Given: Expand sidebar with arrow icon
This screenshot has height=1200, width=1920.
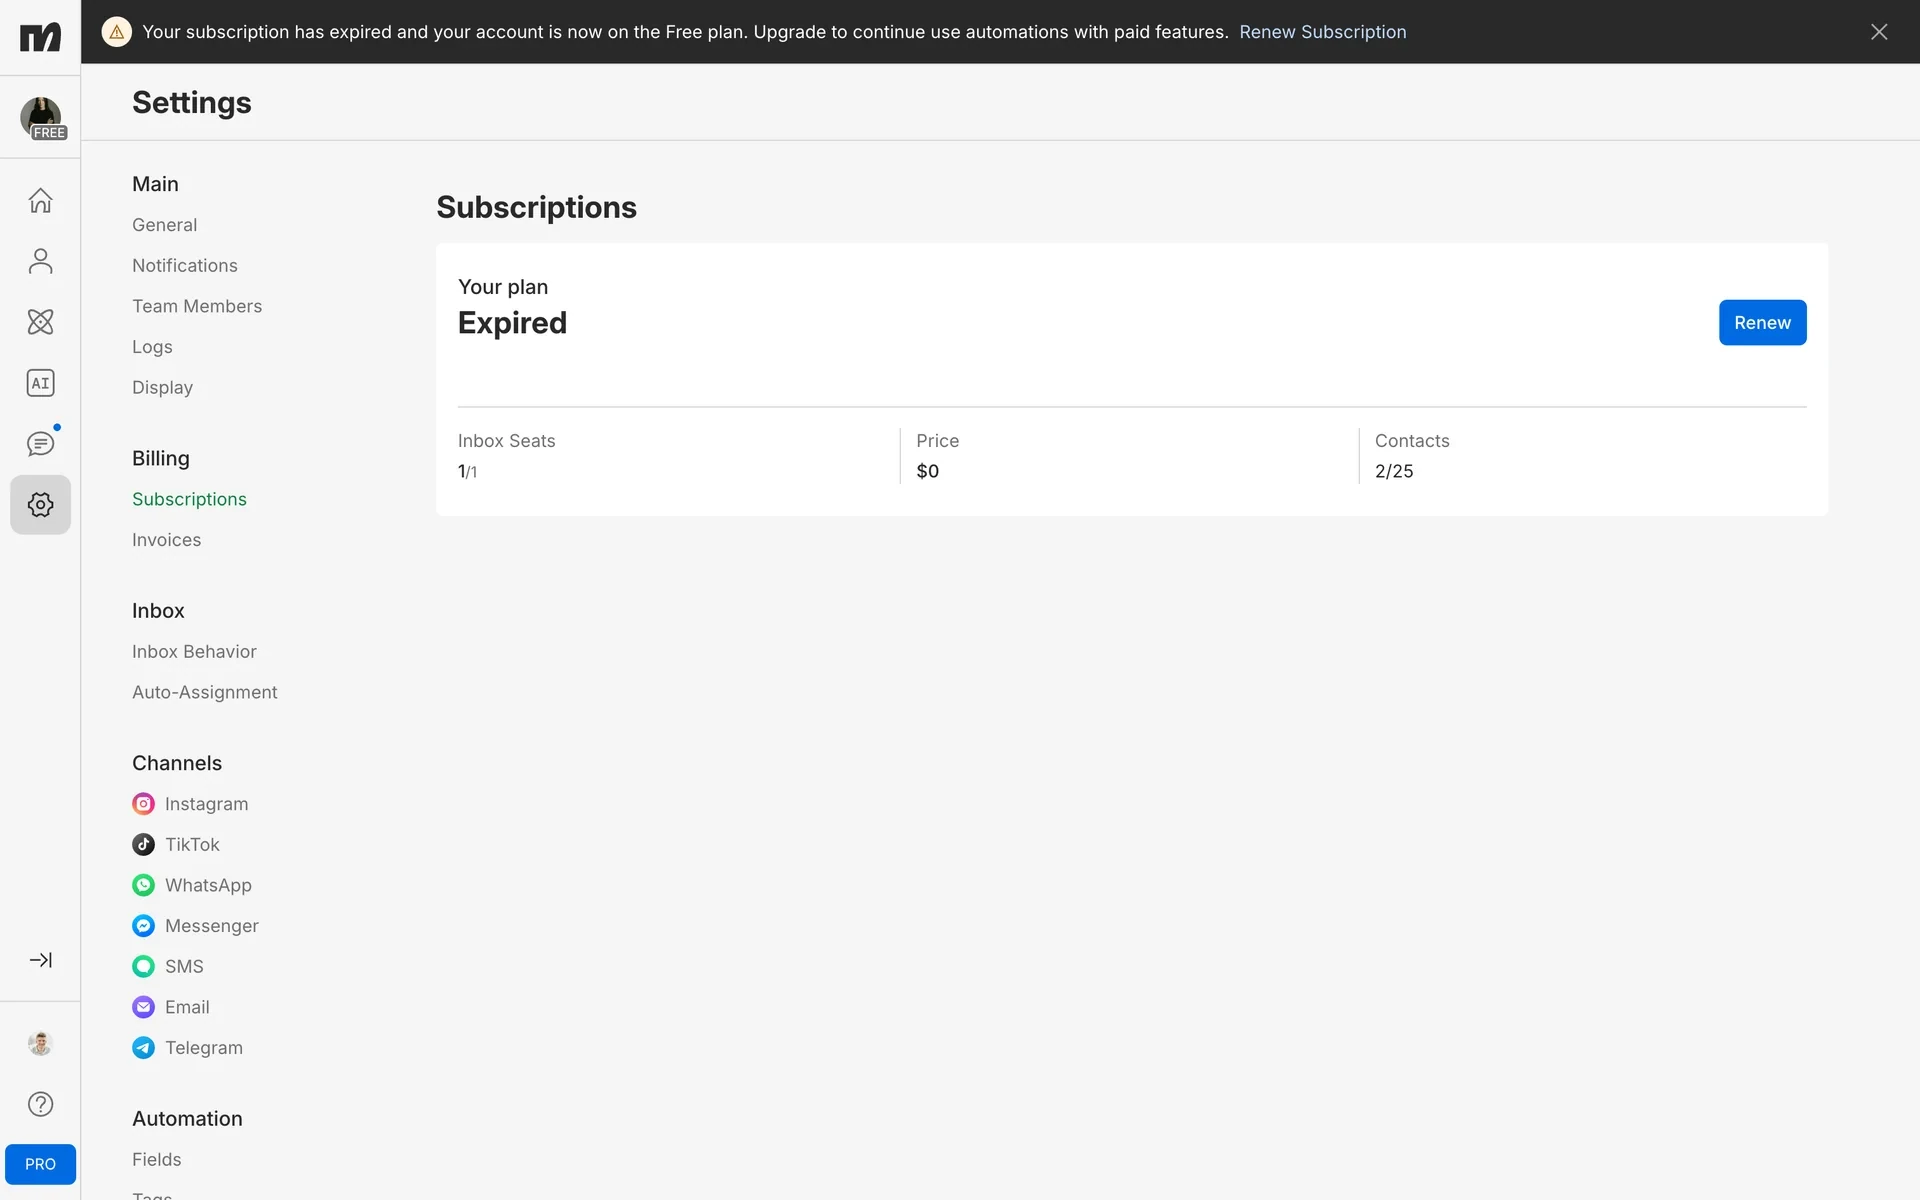Looking at the screenshot, I should [x=40, y=960].
